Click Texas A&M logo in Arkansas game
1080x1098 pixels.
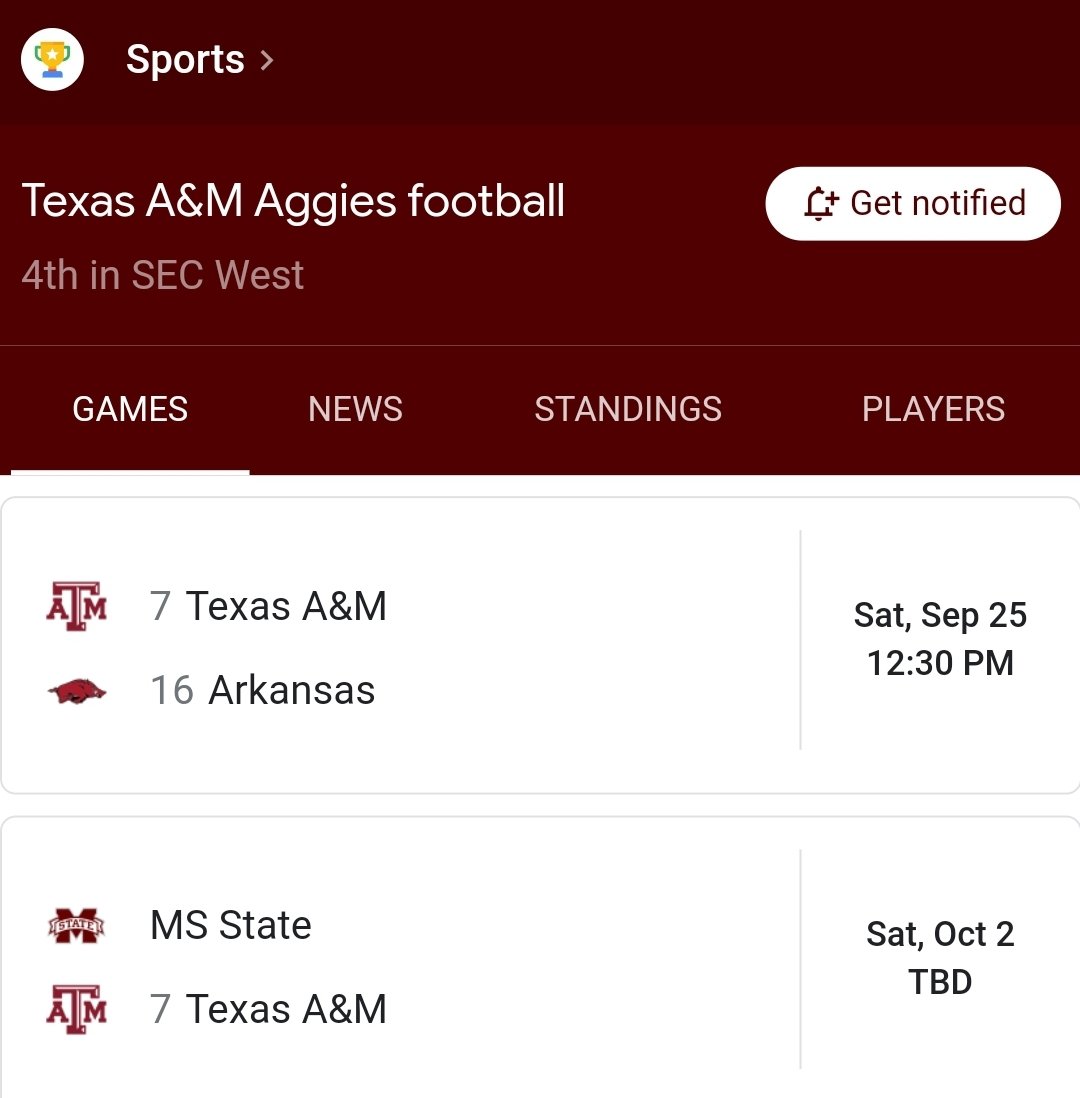pyautogui.click(x=76, y=606)
